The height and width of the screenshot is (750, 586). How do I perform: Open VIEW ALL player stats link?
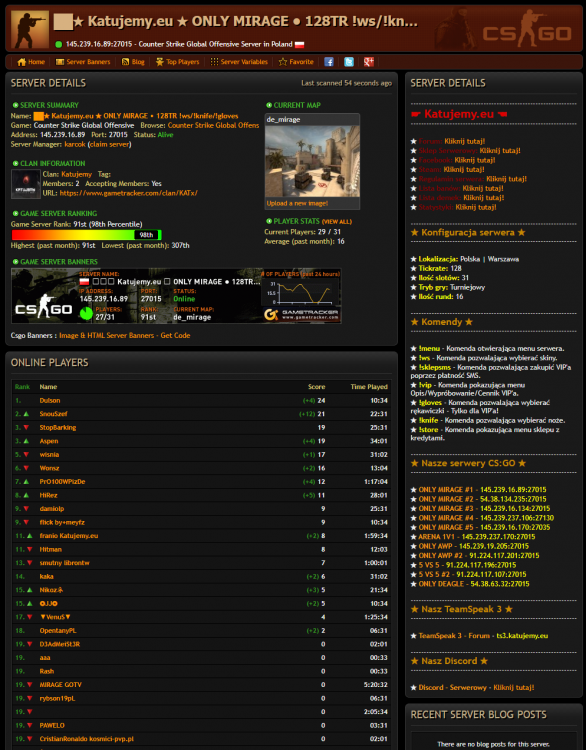337,221
